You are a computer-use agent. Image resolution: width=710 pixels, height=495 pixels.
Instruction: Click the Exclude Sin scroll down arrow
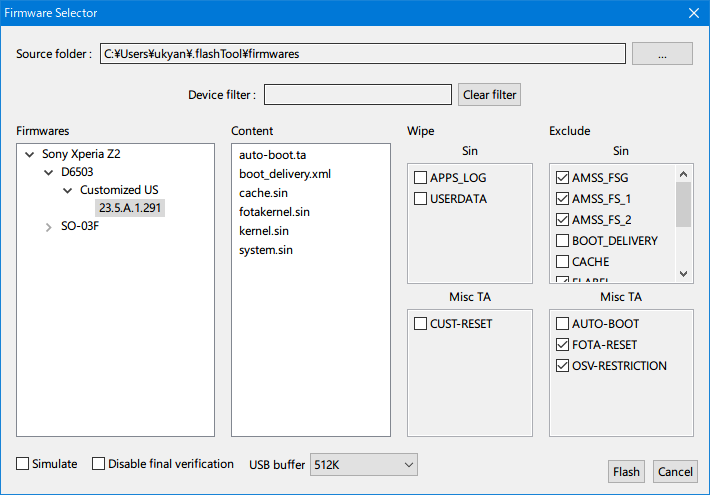(683, 274)
